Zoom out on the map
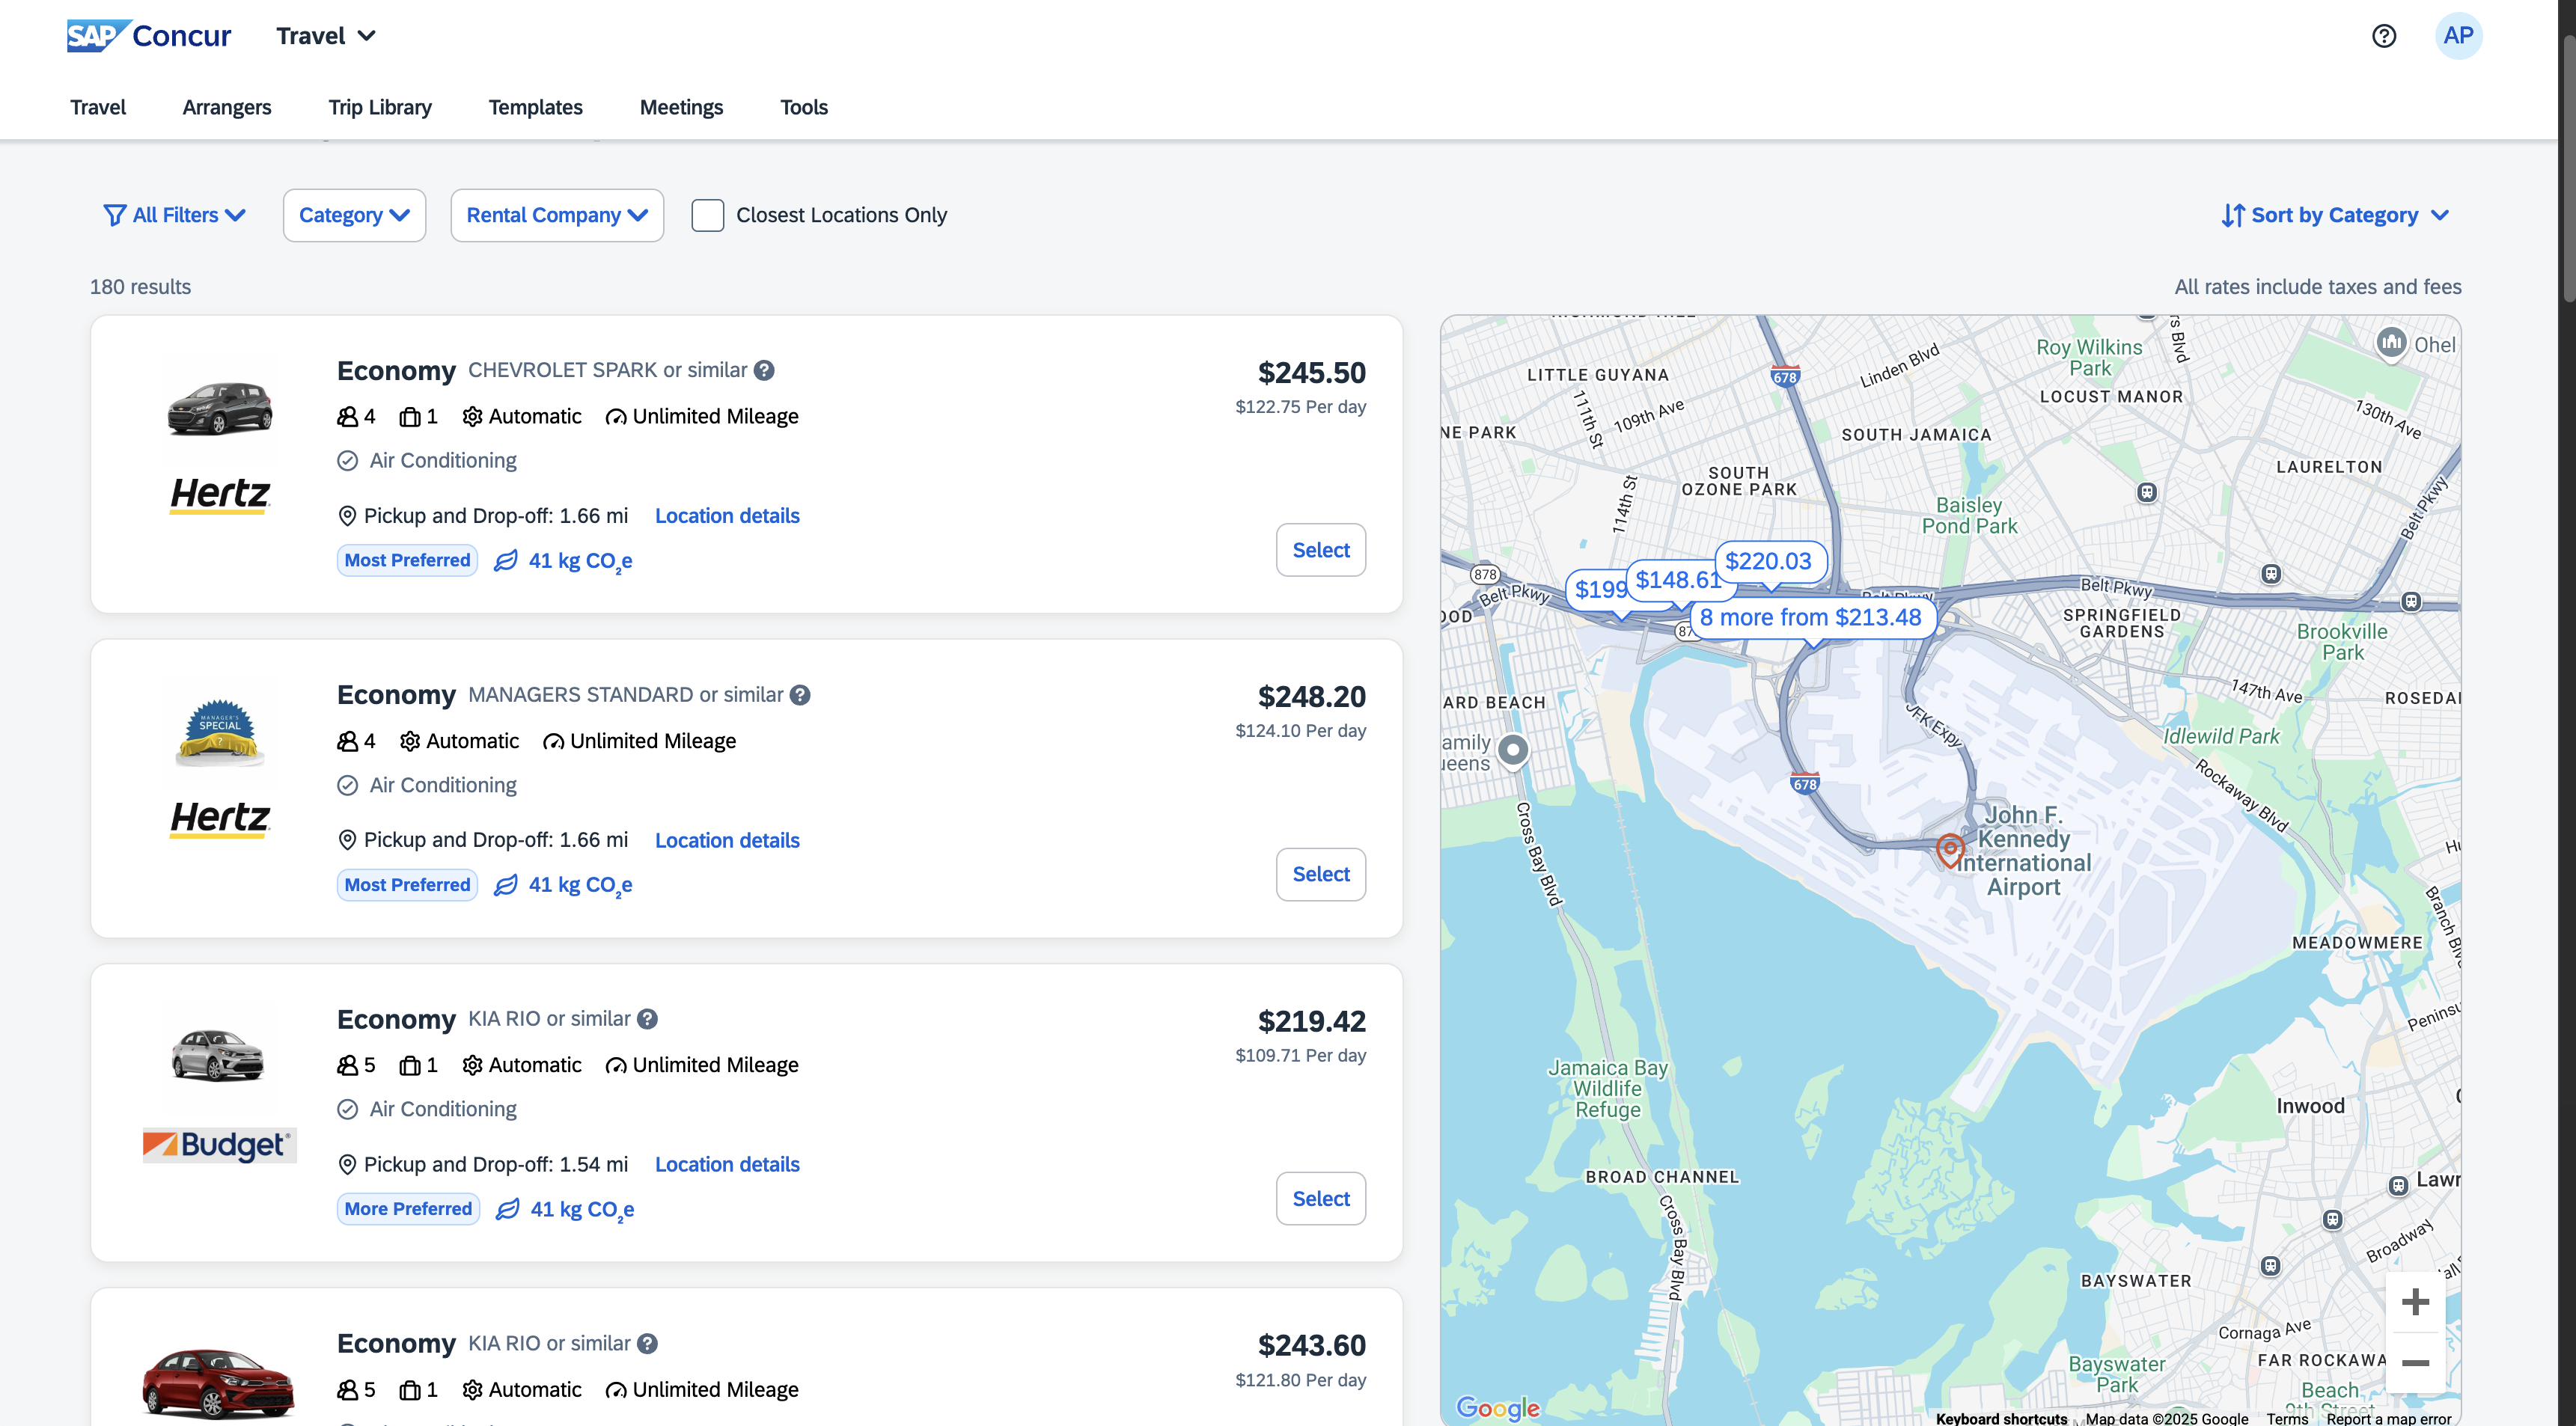Viewport: 2576px width, 1426px height. 2415,1363
